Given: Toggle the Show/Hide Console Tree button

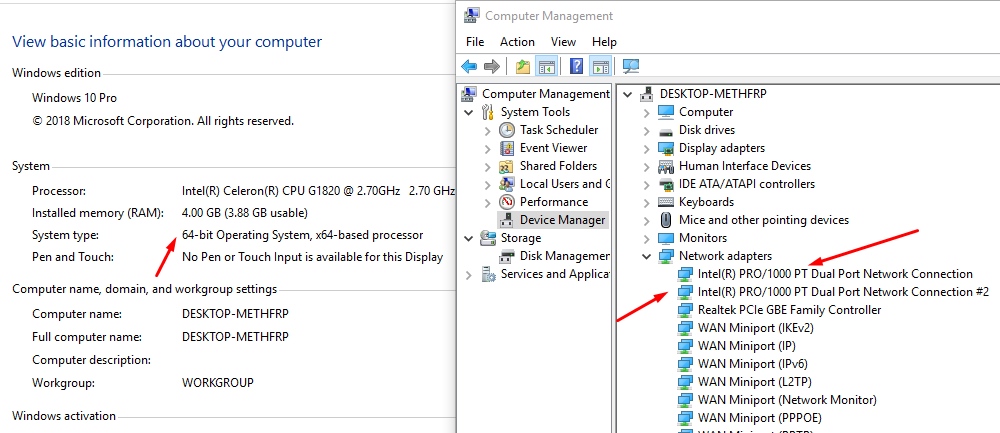Looking at the screenshot, I should pos(546,67).
